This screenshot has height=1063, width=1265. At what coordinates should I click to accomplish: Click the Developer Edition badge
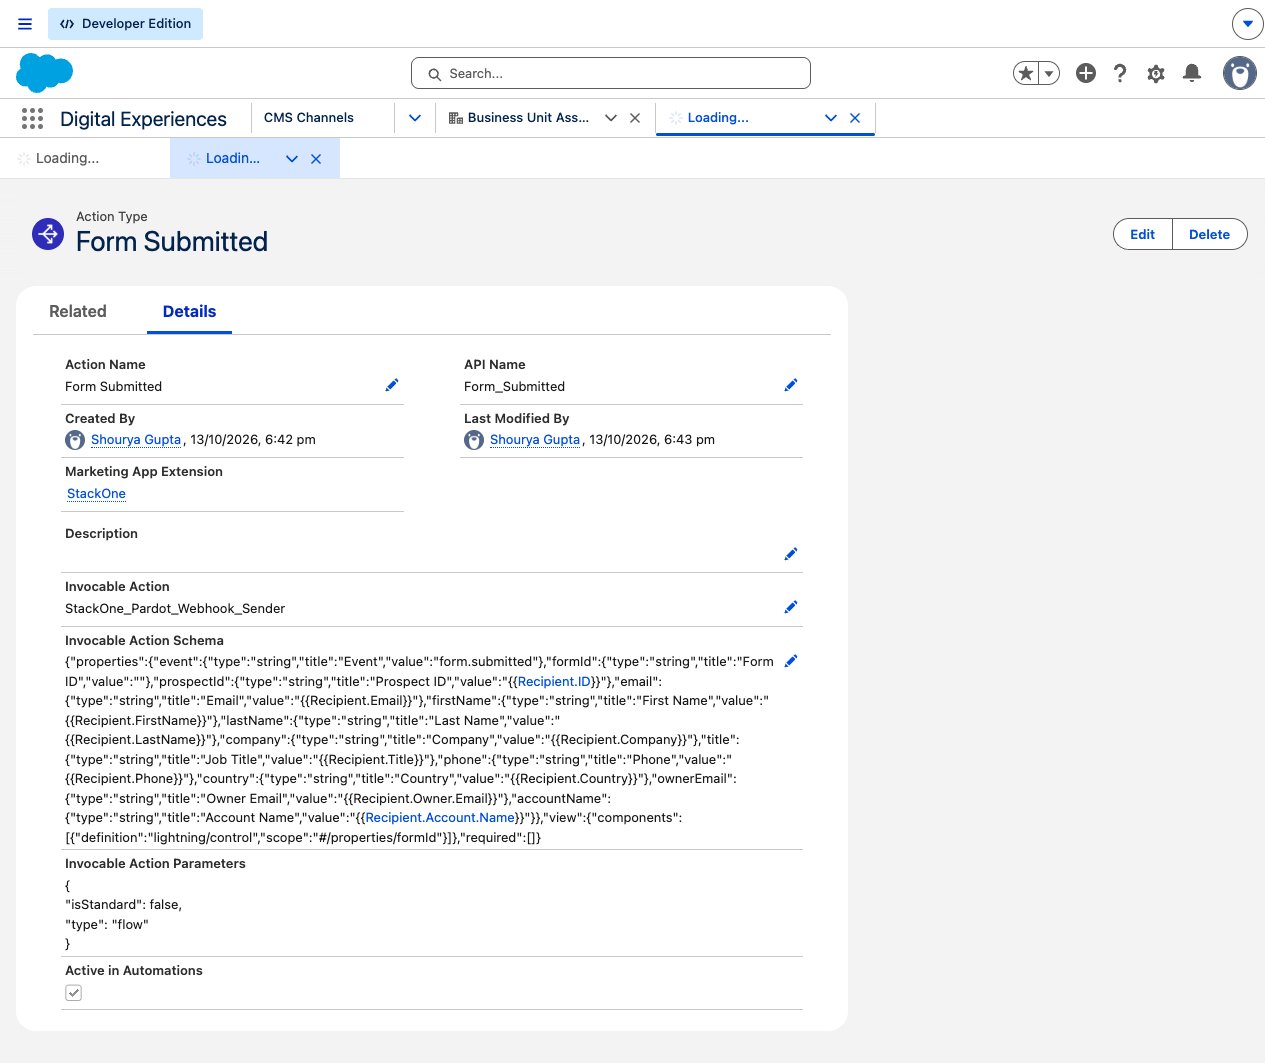point(125,24)
